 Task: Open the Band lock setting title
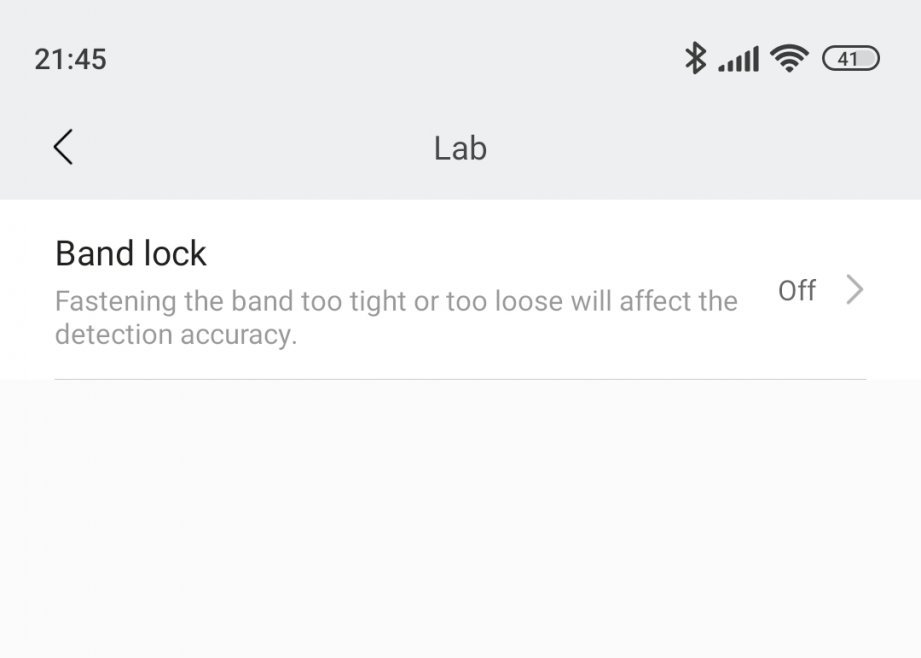point(131,254)
